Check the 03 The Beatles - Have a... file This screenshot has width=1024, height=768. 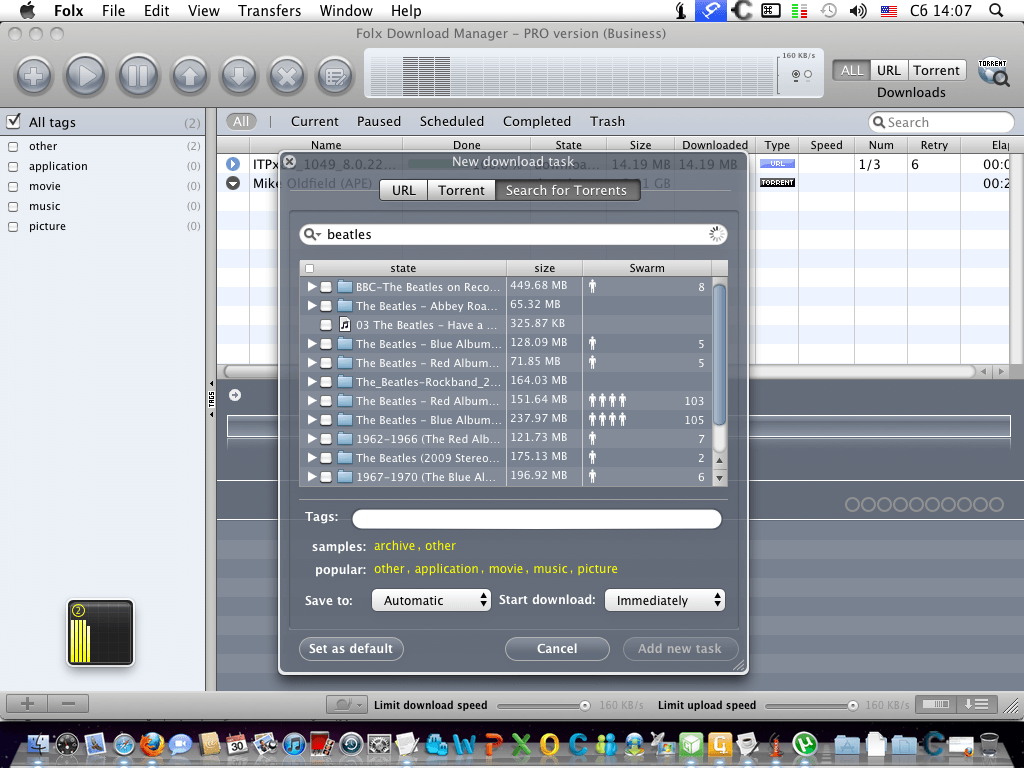point(326,325)
